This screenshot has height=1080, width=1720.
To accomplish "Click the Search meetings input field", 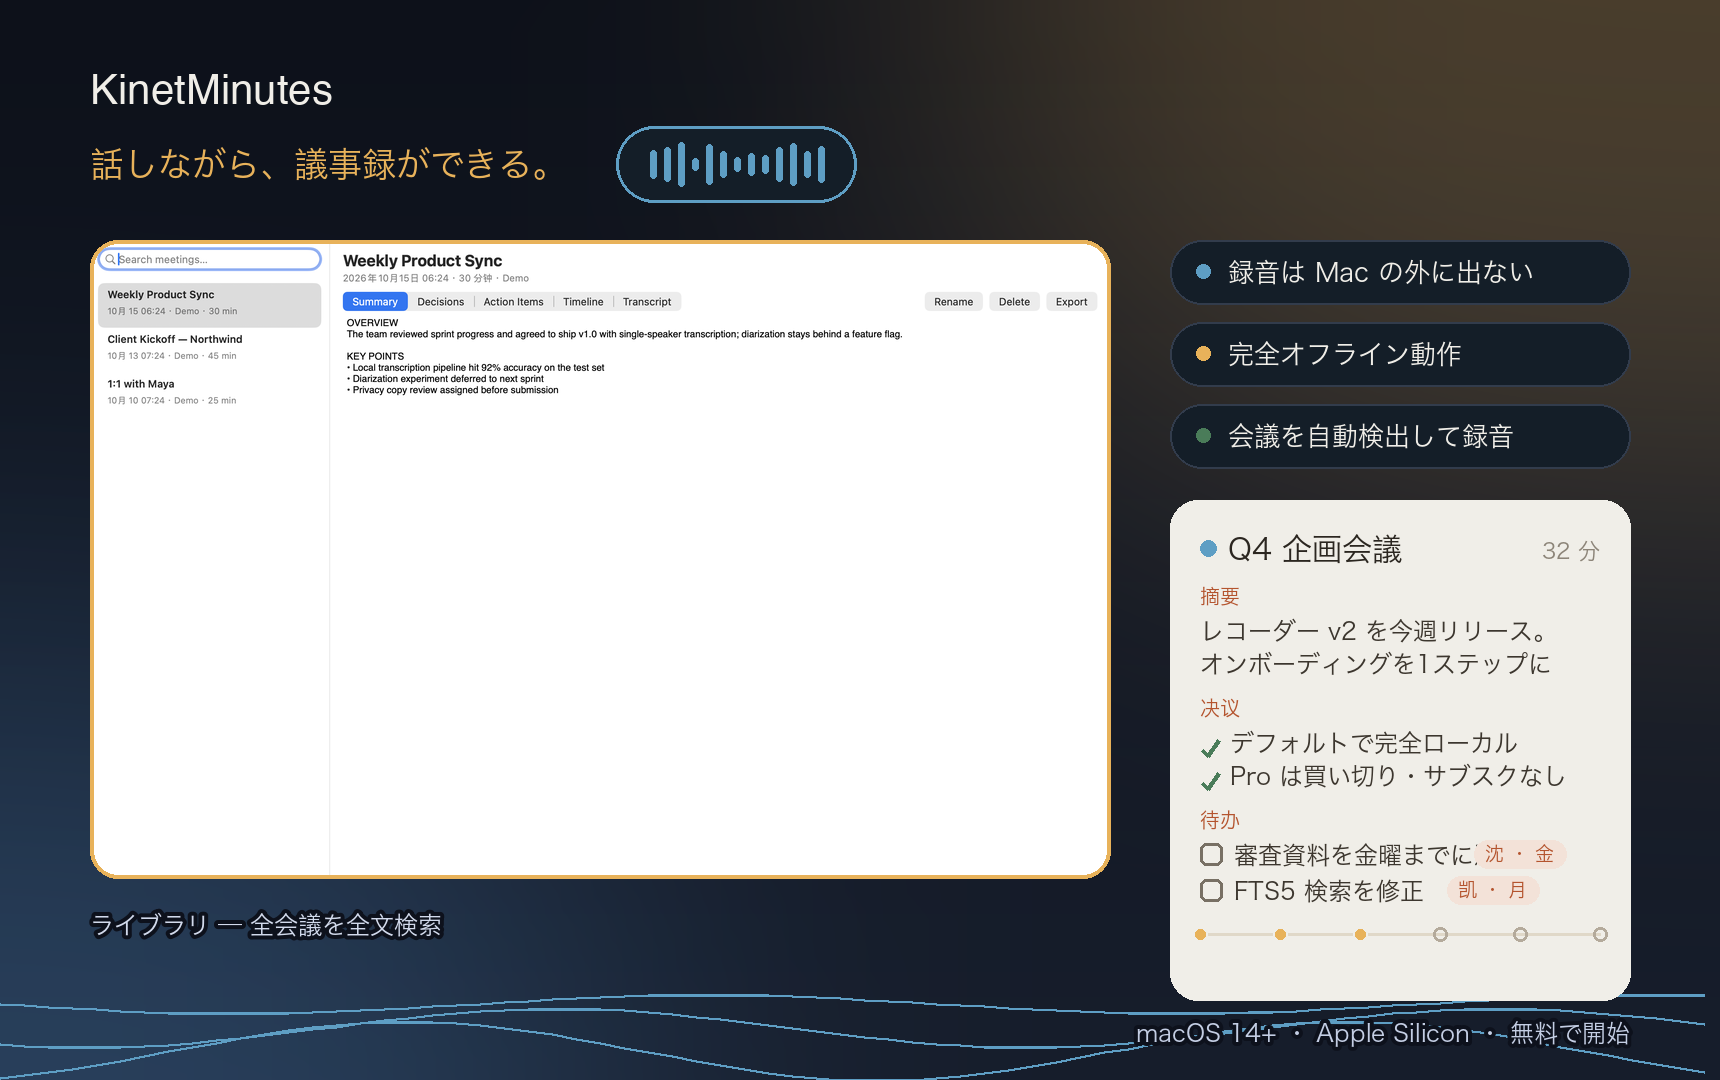I will coord(210,259).
